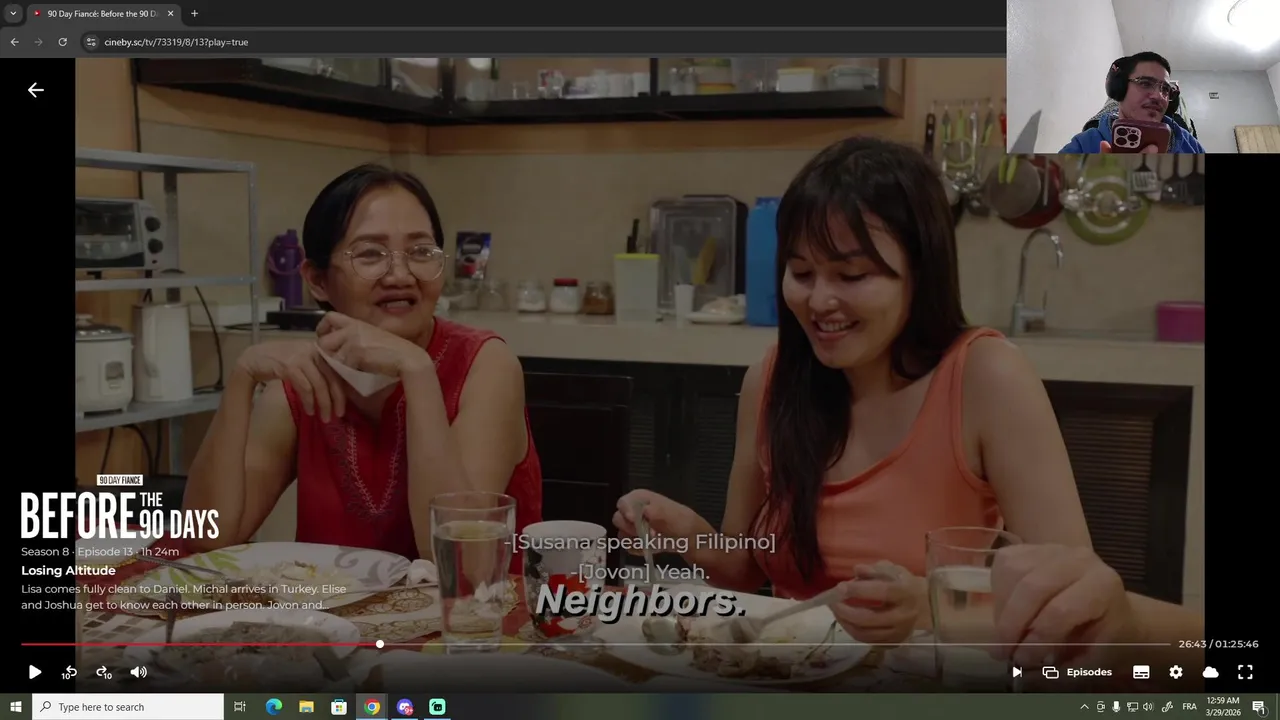1280x720 pixels.
Task: Click the Meet Now camera tray icon
Action: click(1101, 707)
